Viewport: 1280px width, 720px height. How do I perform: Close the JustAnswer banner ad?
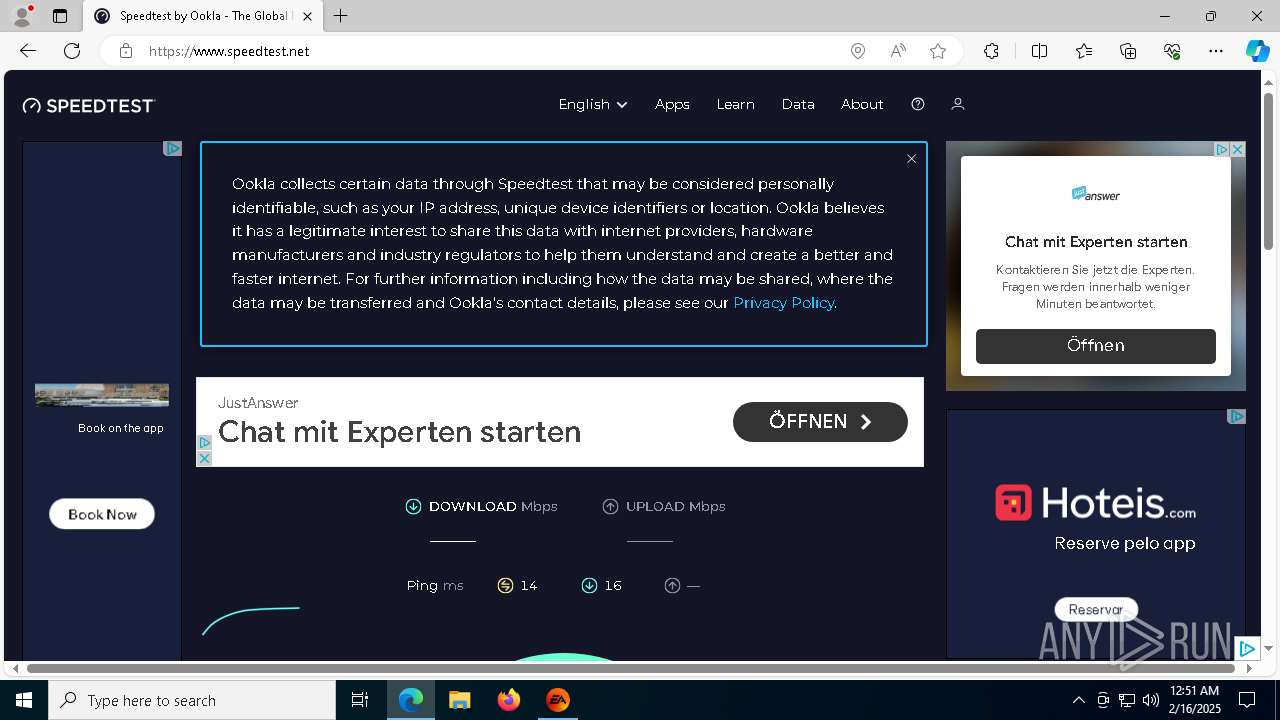coord(204,458)
